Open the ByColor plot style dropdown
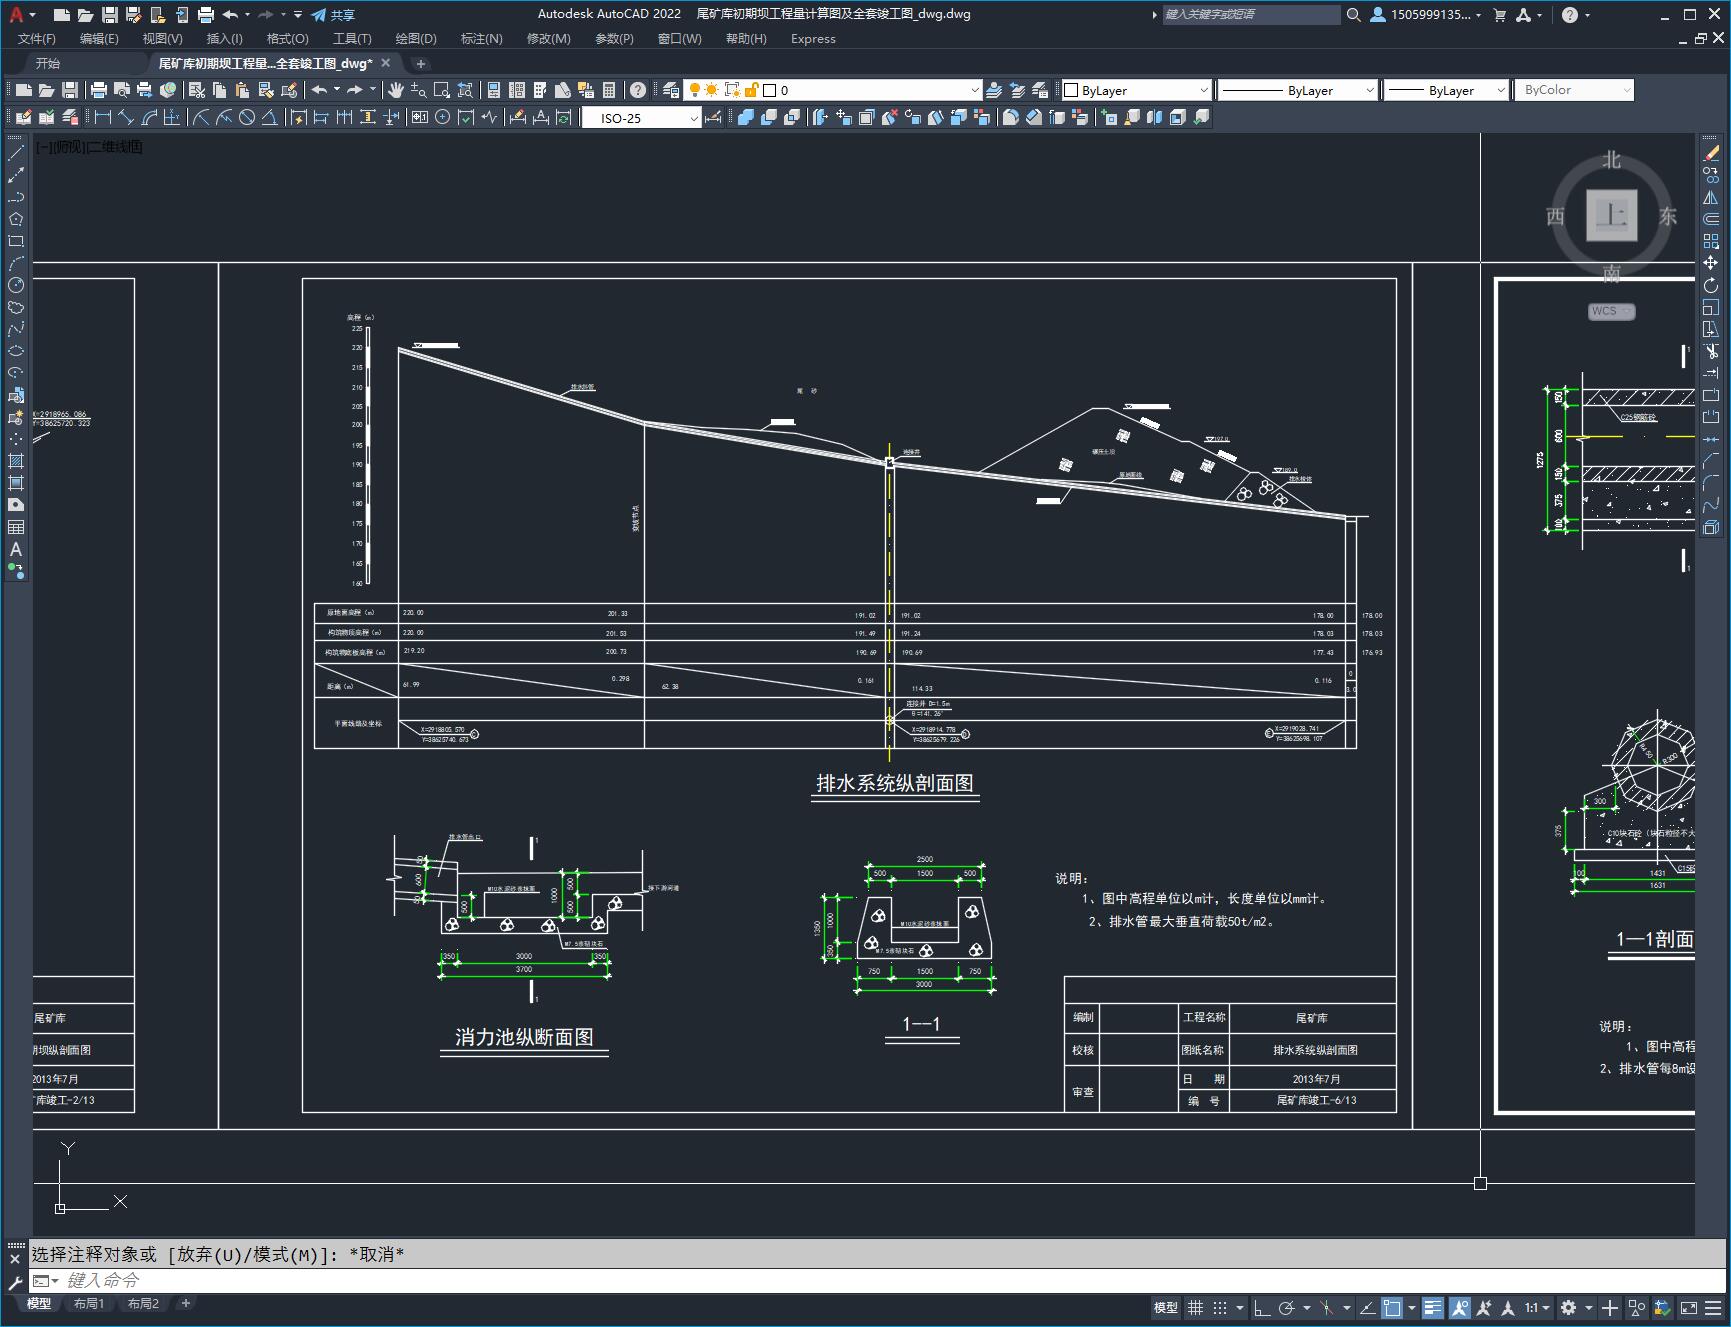The width and height of the screenshot is (1731, 1327). point(1574,90)
